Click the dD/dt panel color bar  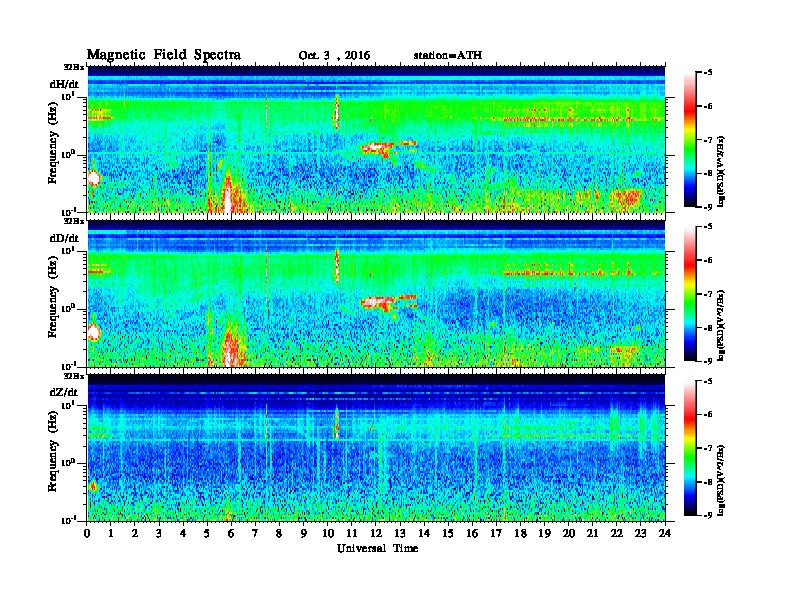(690, 294)
